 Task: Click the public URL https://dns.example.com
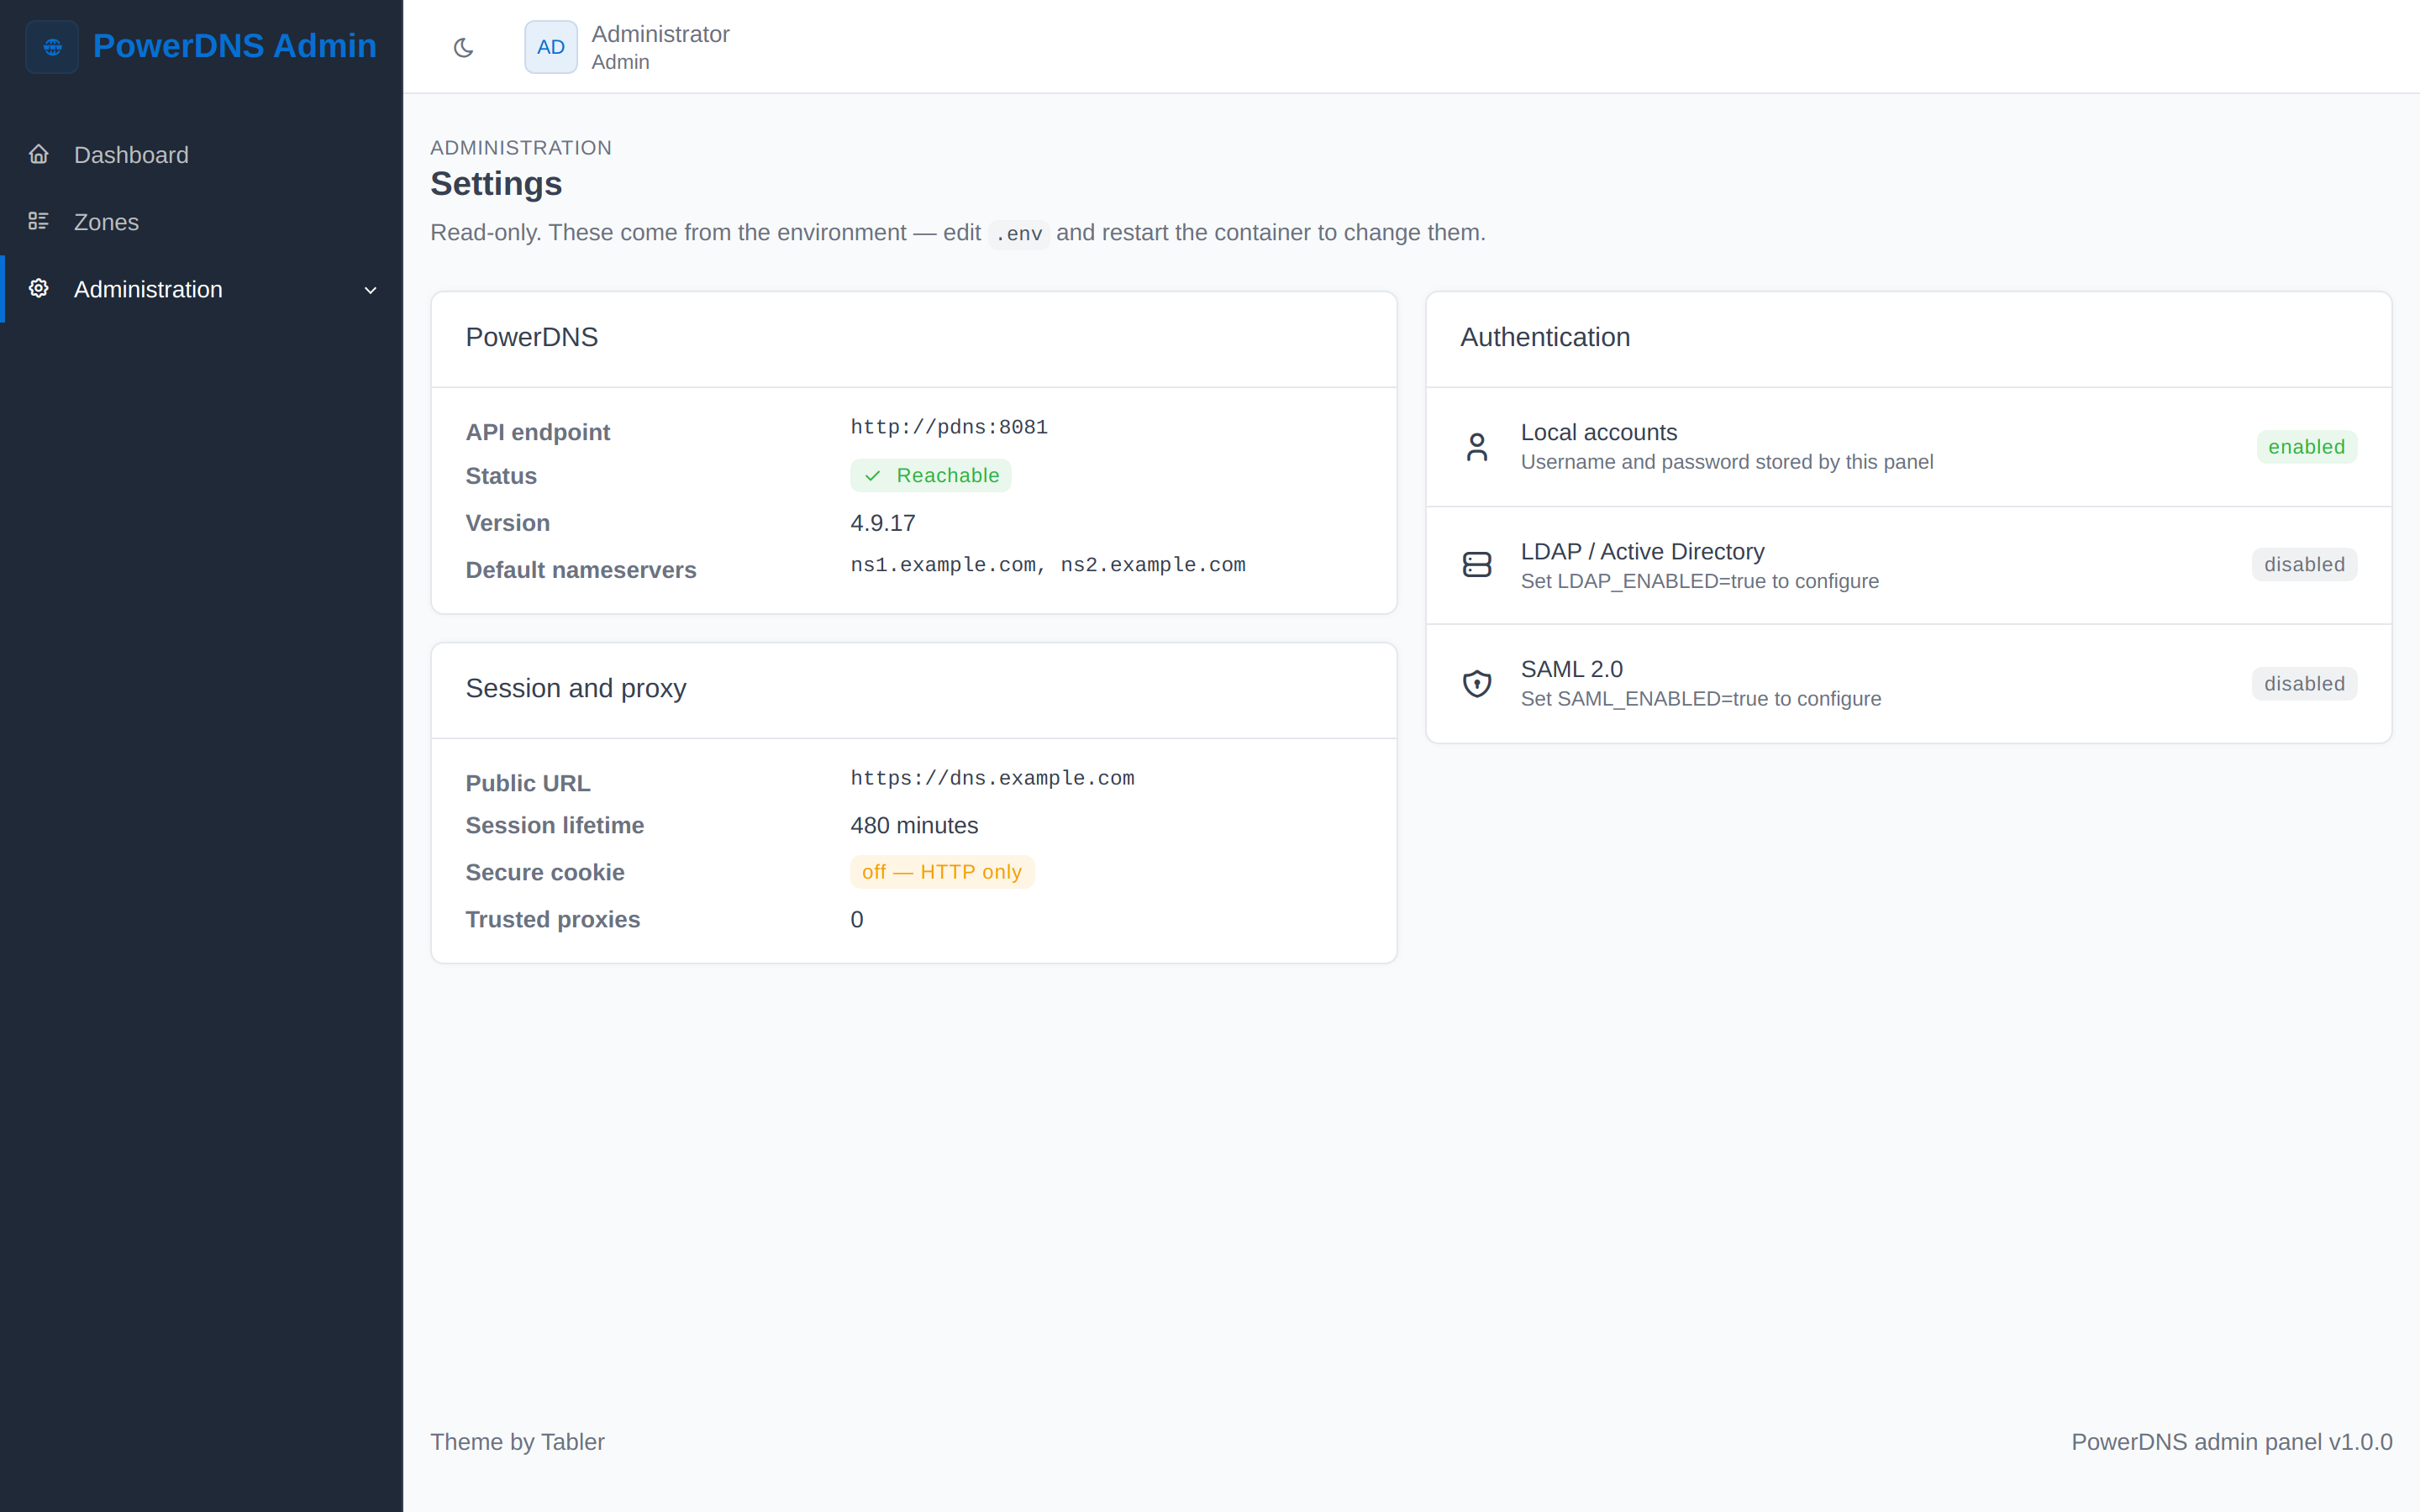click(992, 778)
